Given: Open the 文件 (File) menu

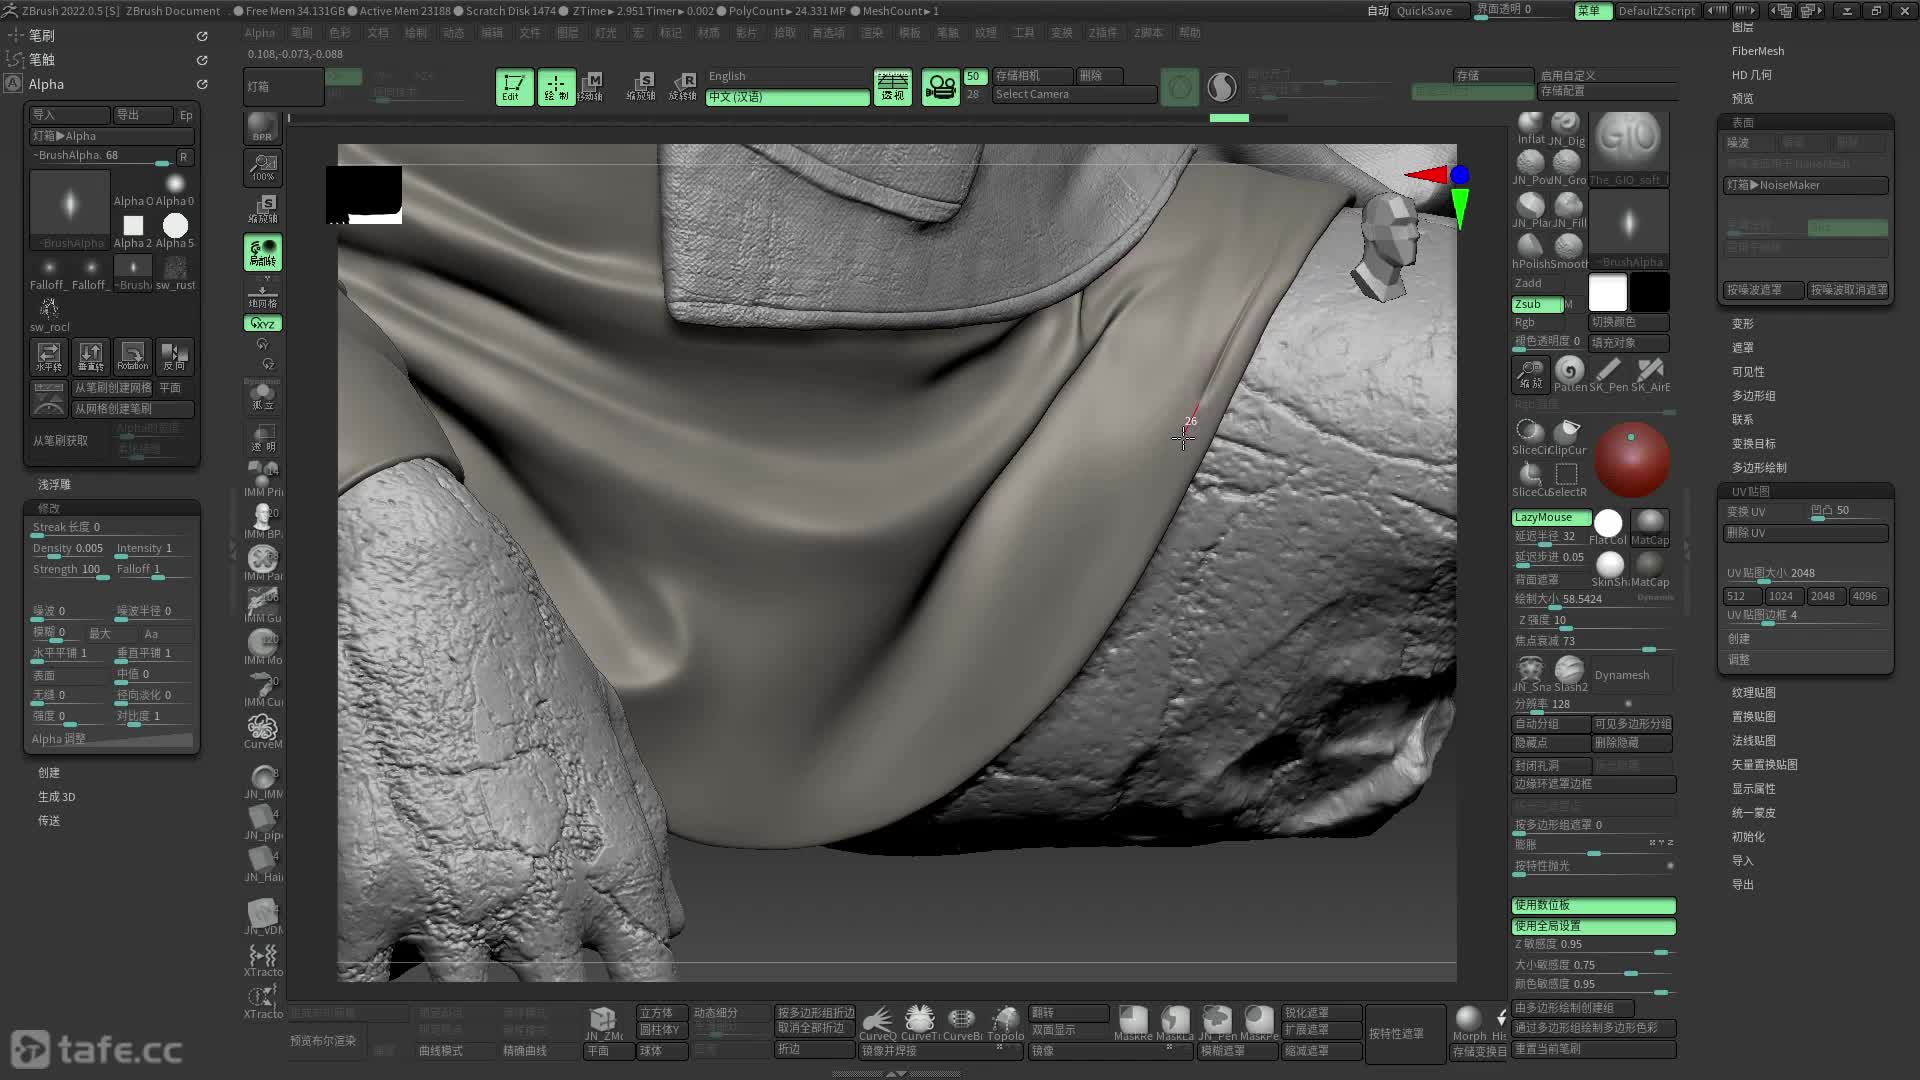Looking at the screenshot, I should [530, 33].
